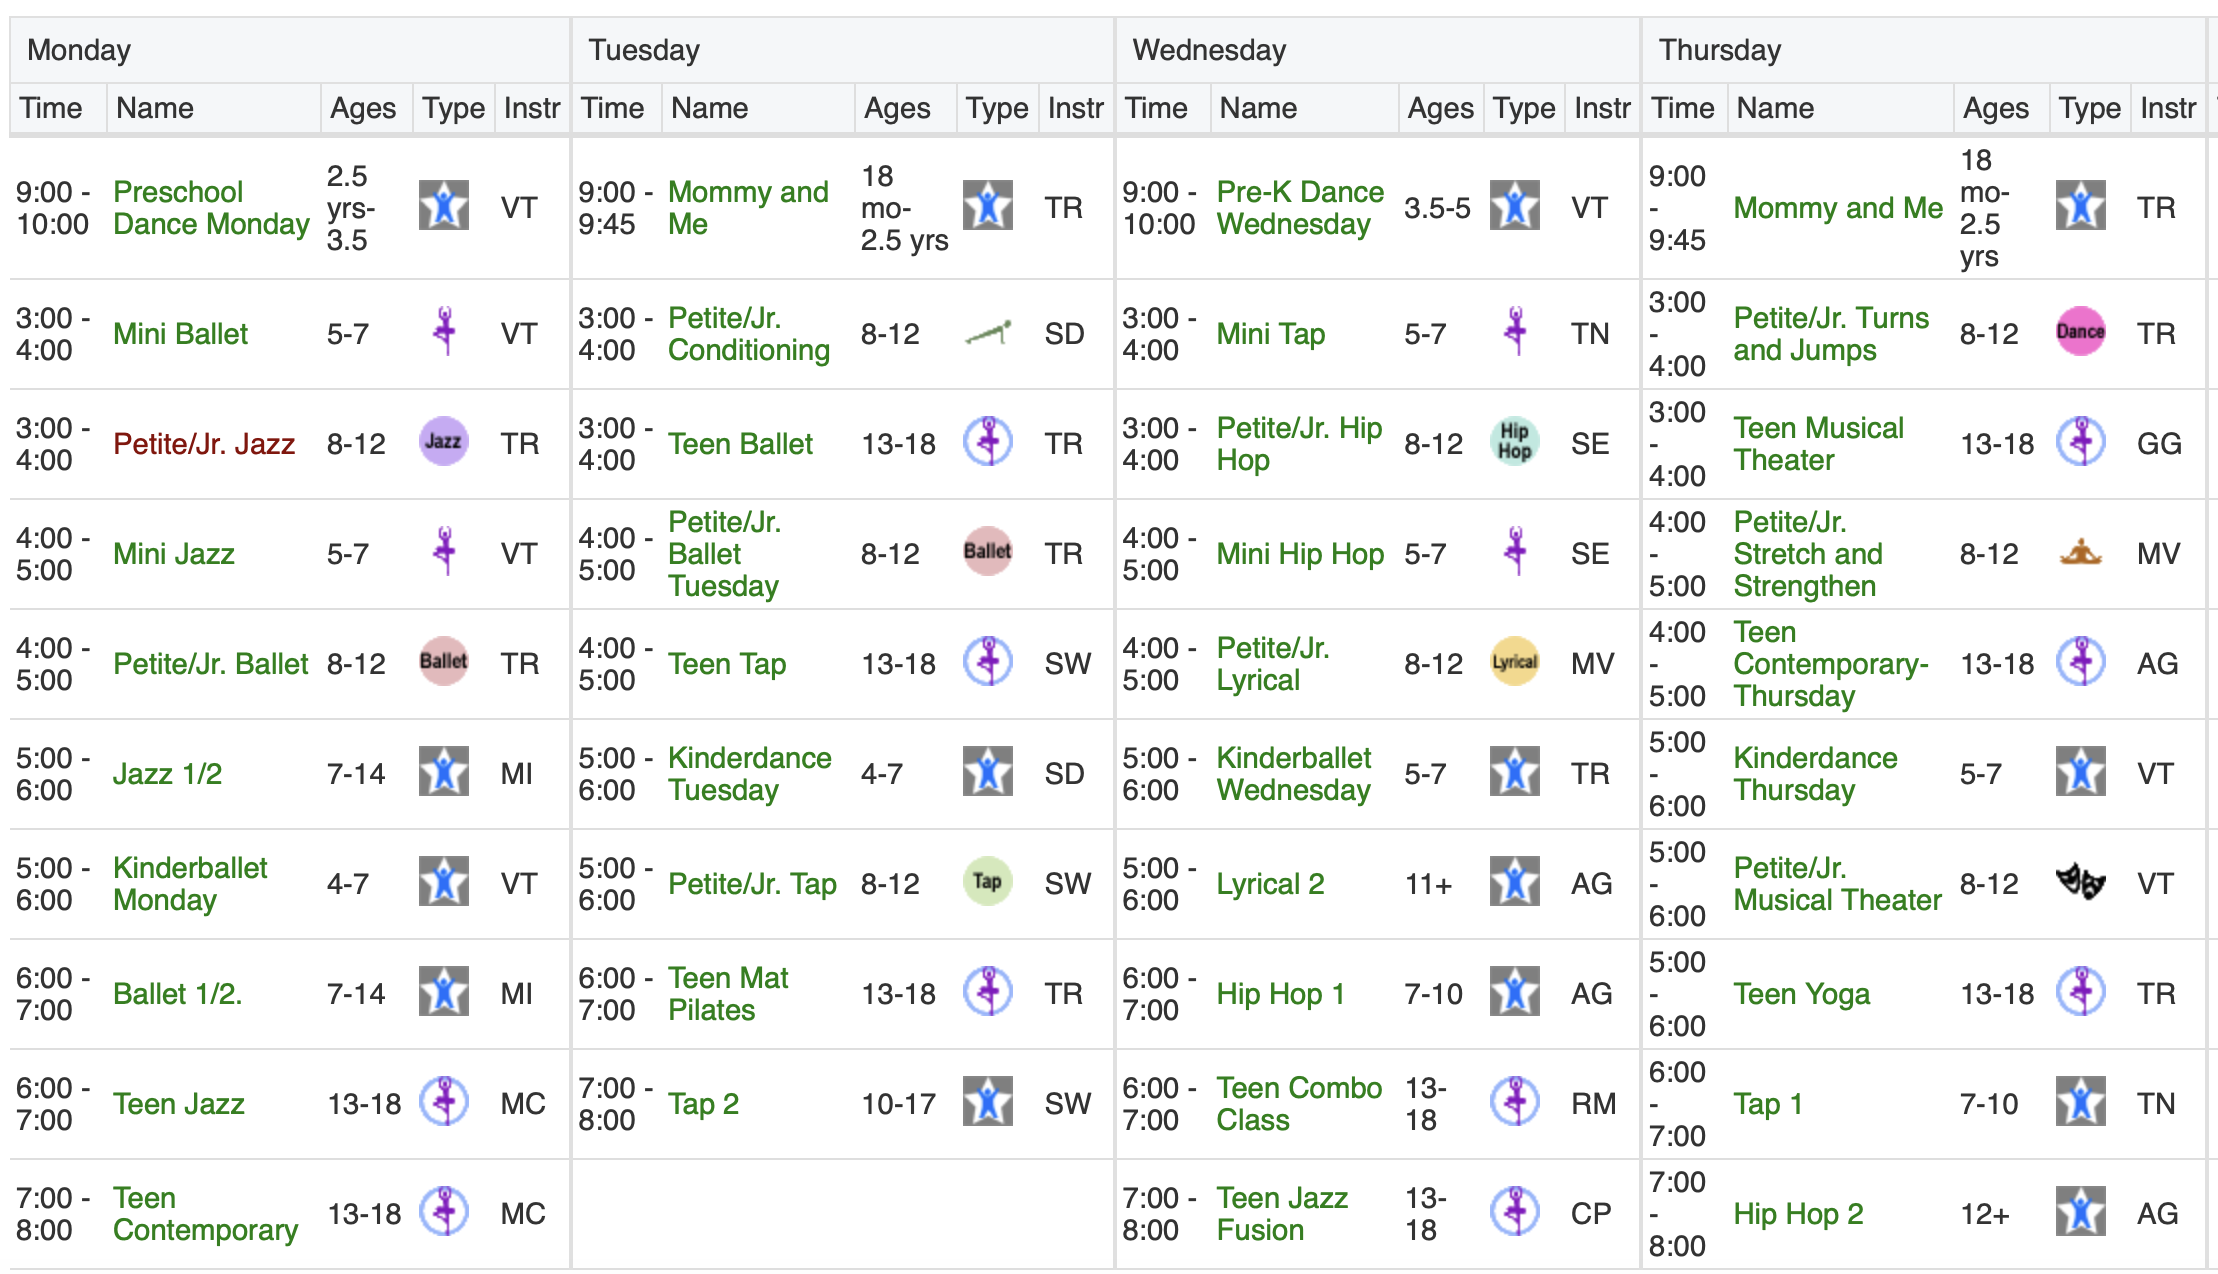Open the Teen Jazz Fusion link
The width and height of the screenshot is (2218, 1274).
coord(1282,1214)
